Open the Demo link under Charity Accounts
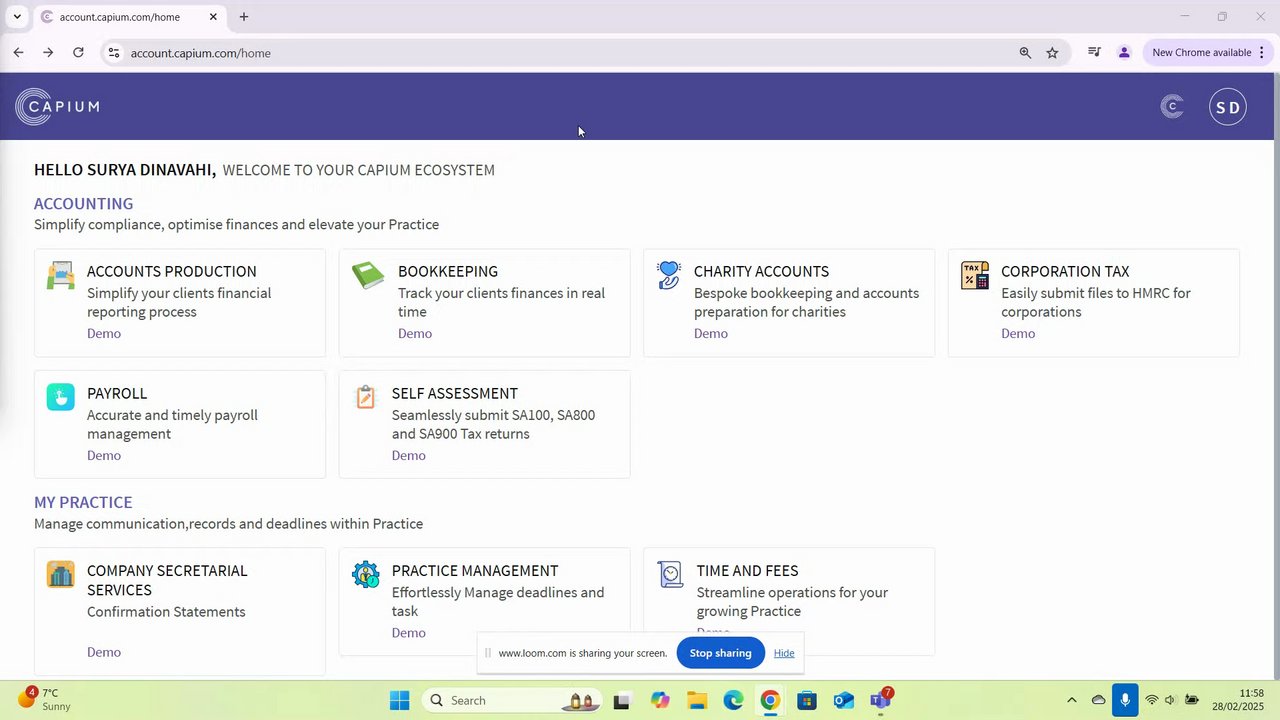Screen dimensions: 1280x720 tap(711, 334)
